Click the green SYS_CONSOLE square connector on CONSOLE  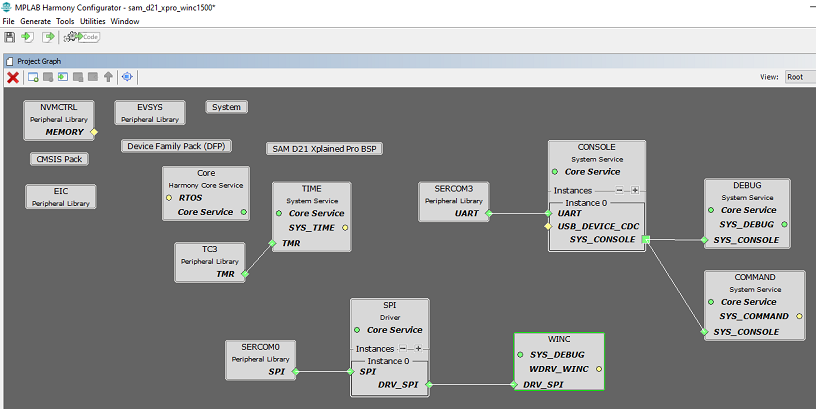pos(647,239)
